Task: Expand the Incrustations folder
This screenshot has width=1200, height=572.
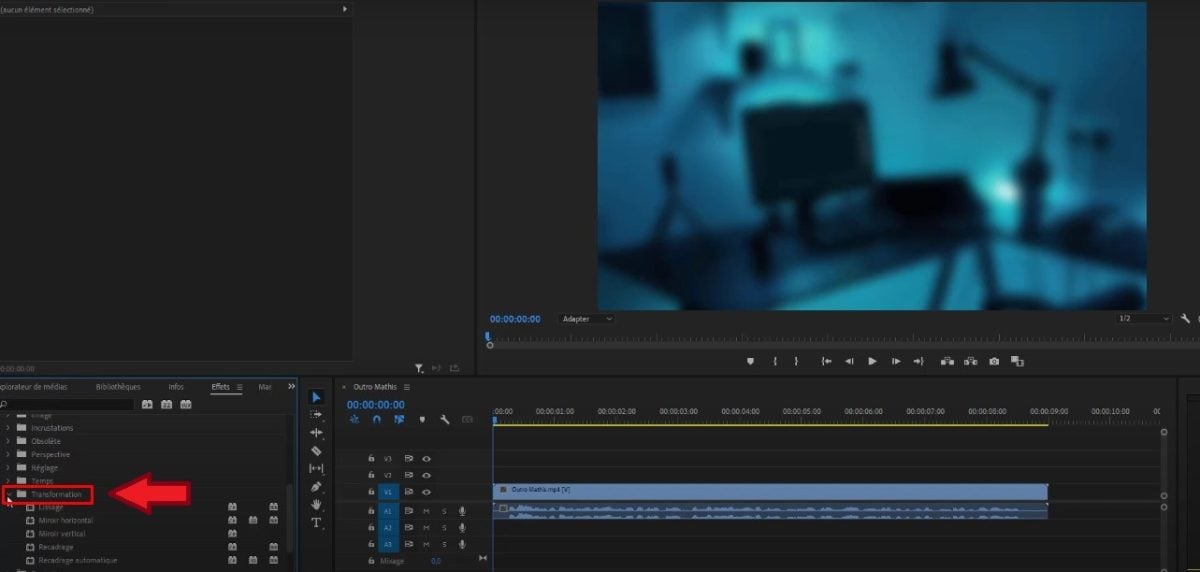Action: coord(8,428)
